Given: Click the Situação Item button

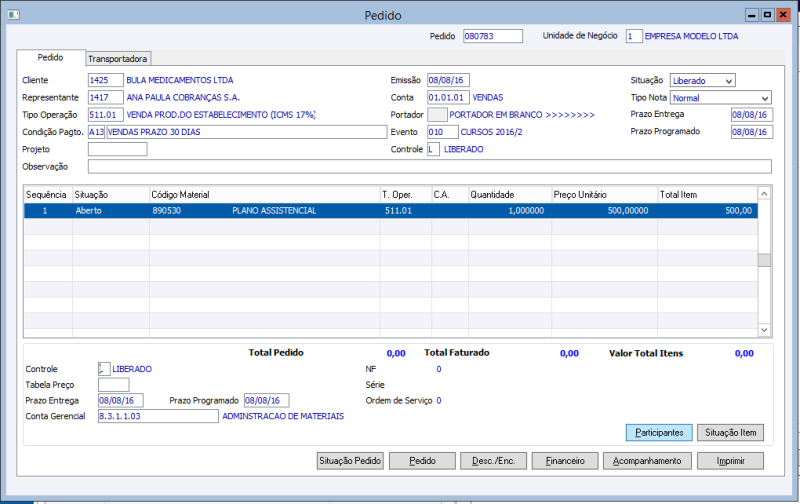Looking at the screenshot, I should 730,433.
